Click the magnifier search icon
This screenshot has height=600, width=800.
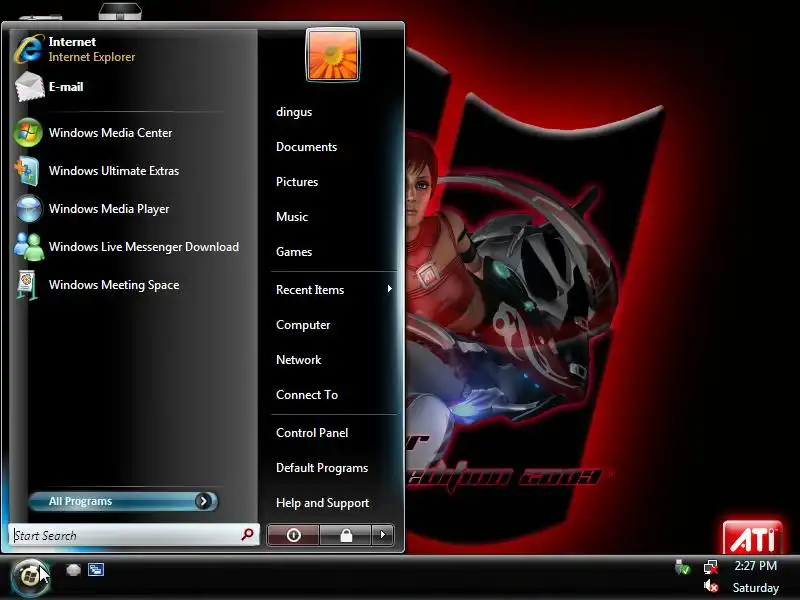248,534
